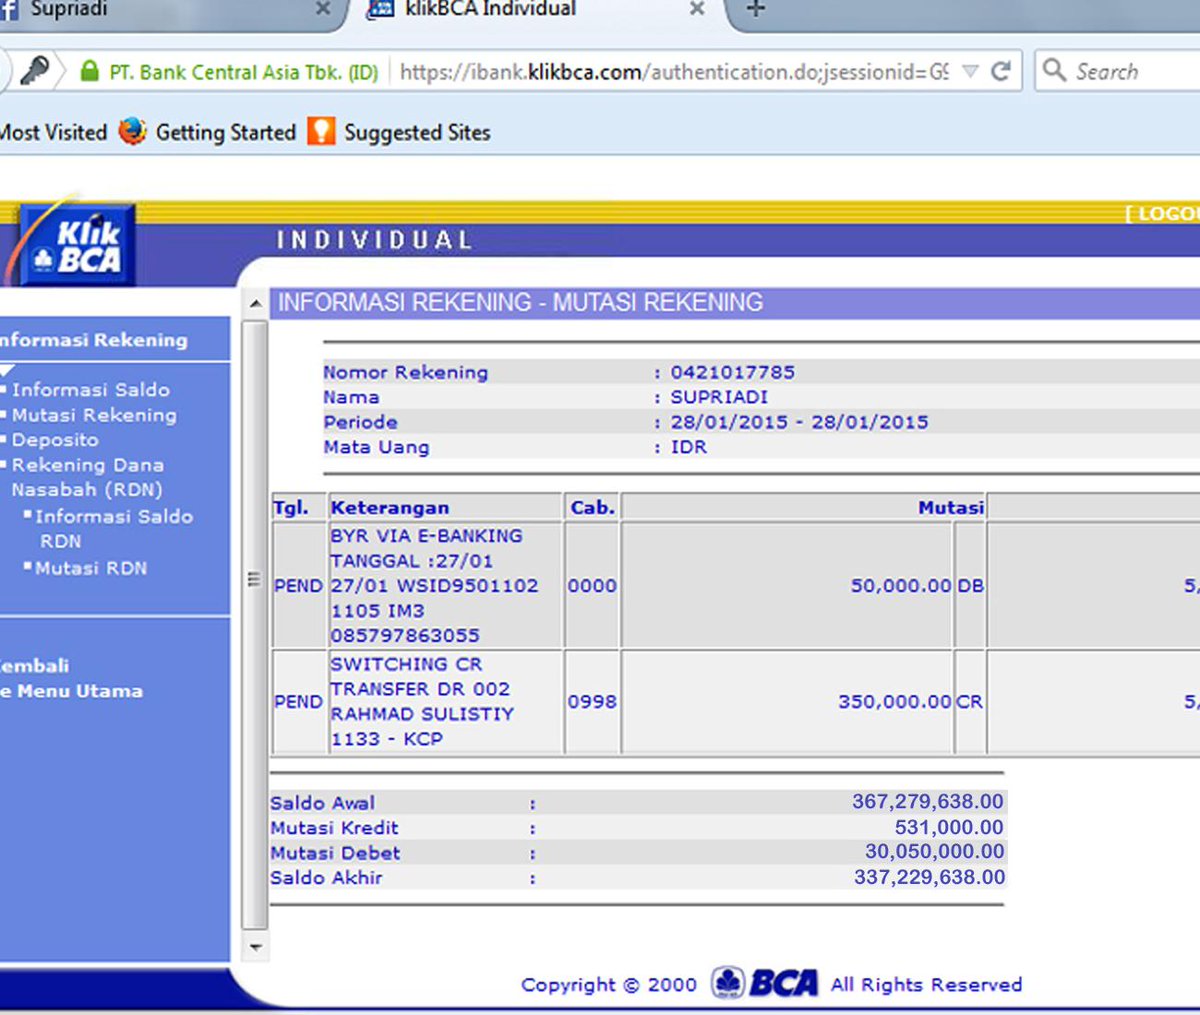Image resolution: width=1200 pixels, height=1015 pixels.
Task: Open a new tab with plus button
Action: point(756,9)
